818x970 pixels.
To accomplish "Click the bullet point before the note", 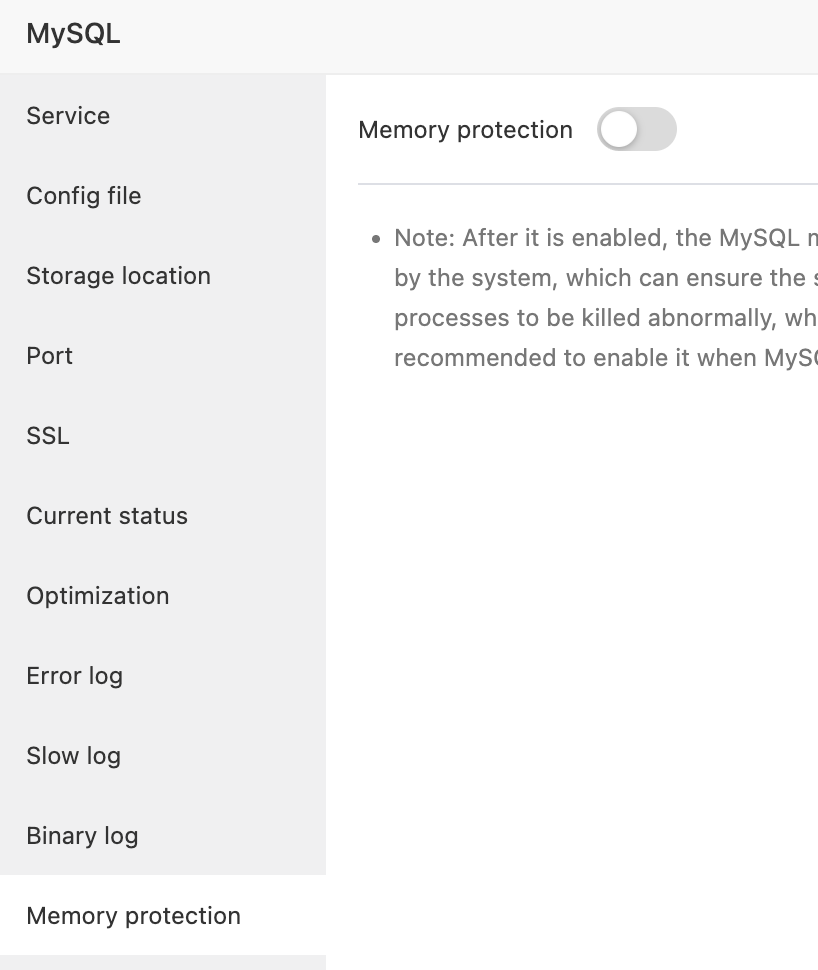I will click(376, 239).
